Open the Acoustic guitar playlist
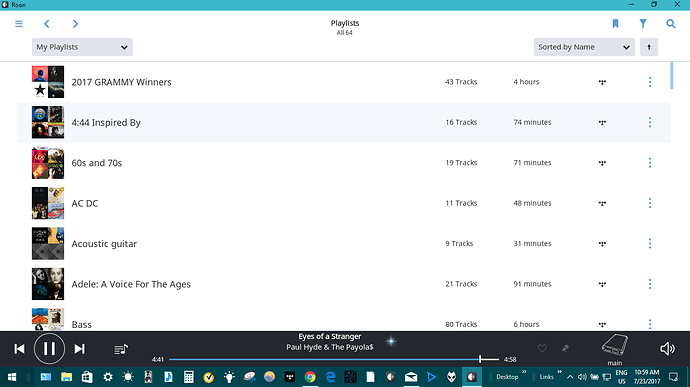 pos(104,244)
